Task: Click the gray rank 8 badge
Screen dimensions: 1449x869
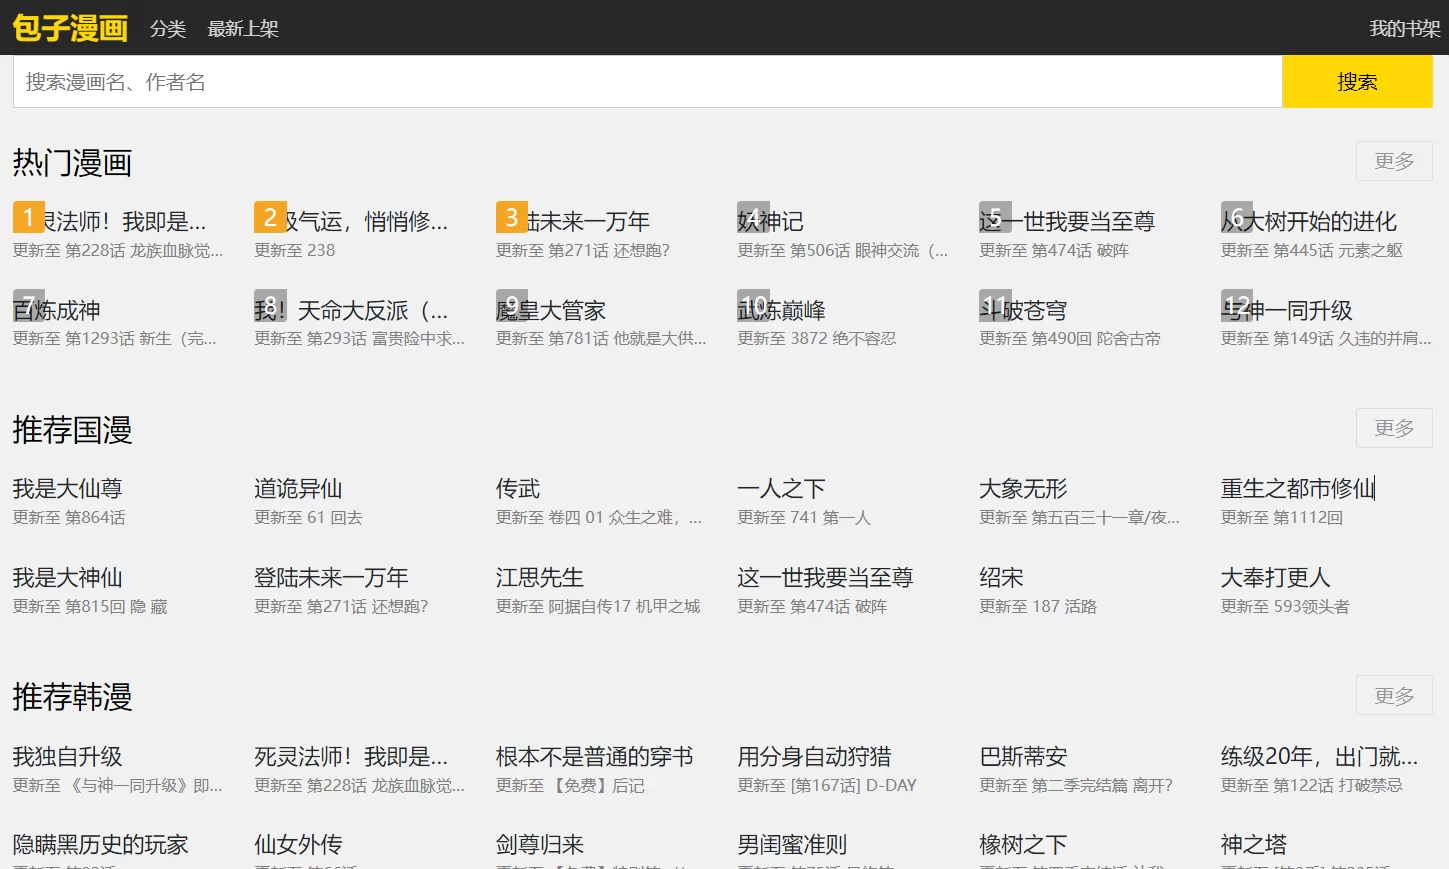Action: pos(270,305)
